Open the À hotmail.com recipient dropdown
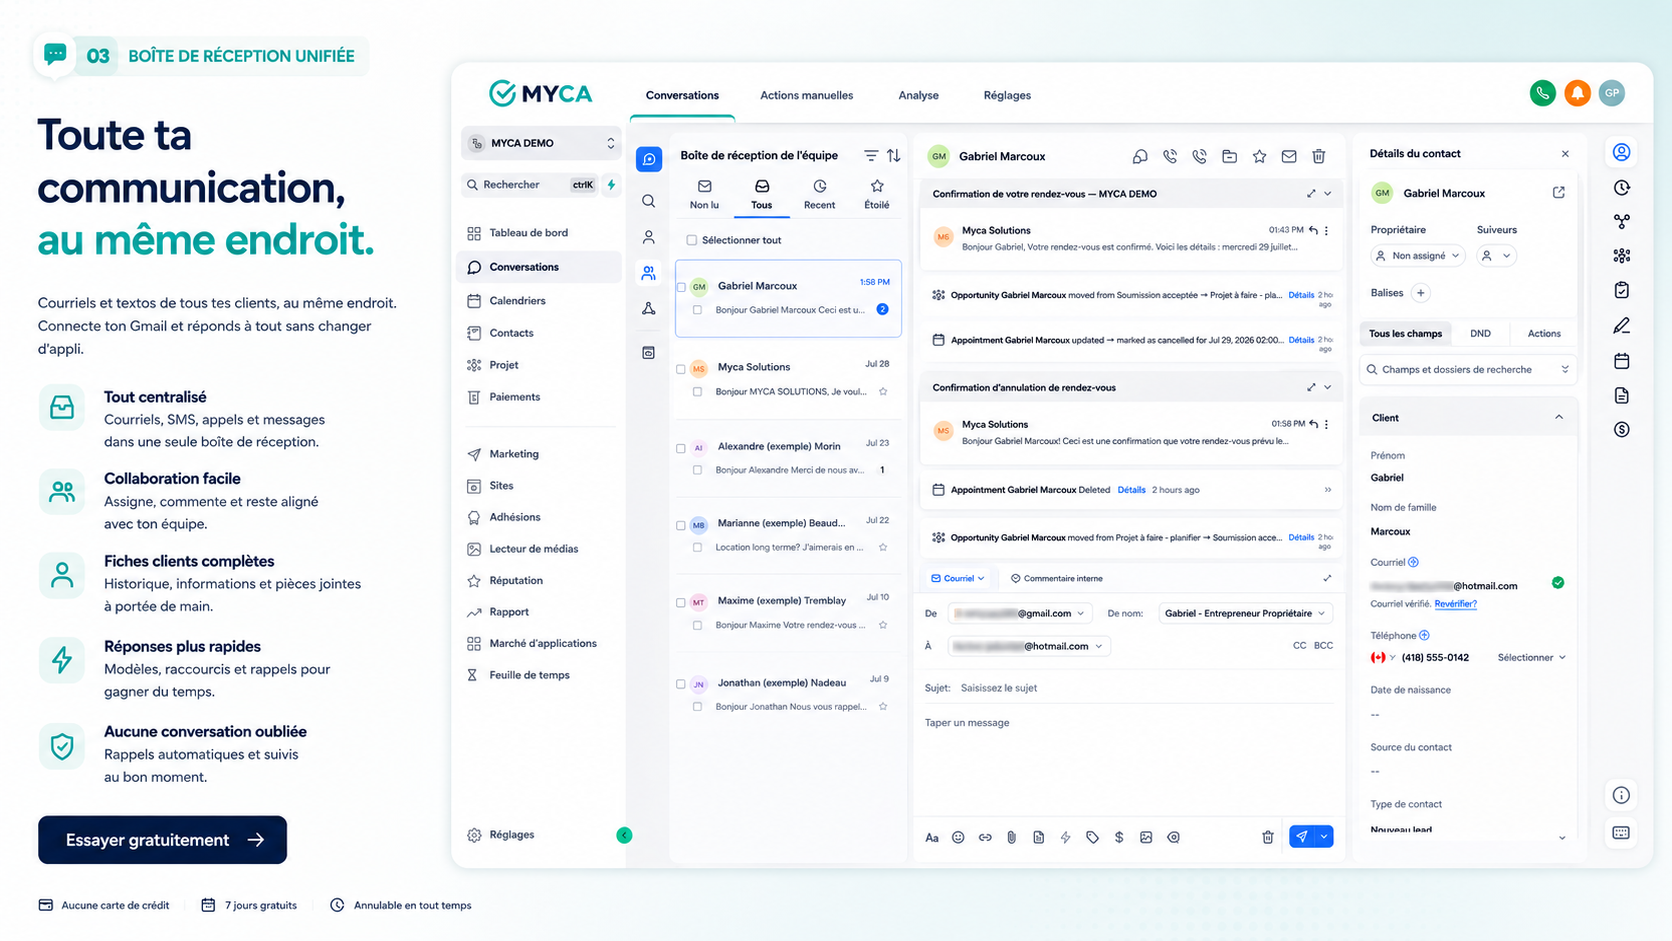The width and height of the screenshot is (1672, 941). tap(1028, 646)
